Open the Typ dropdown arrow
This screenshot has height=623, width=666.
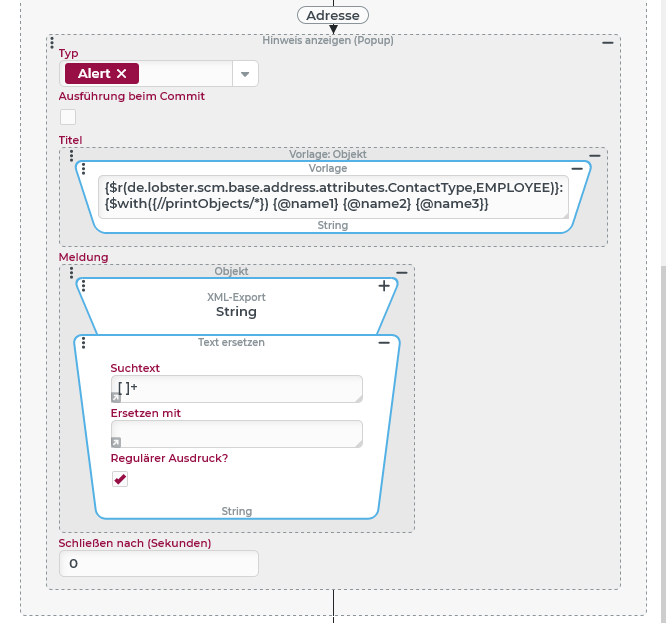coord(245,74)
